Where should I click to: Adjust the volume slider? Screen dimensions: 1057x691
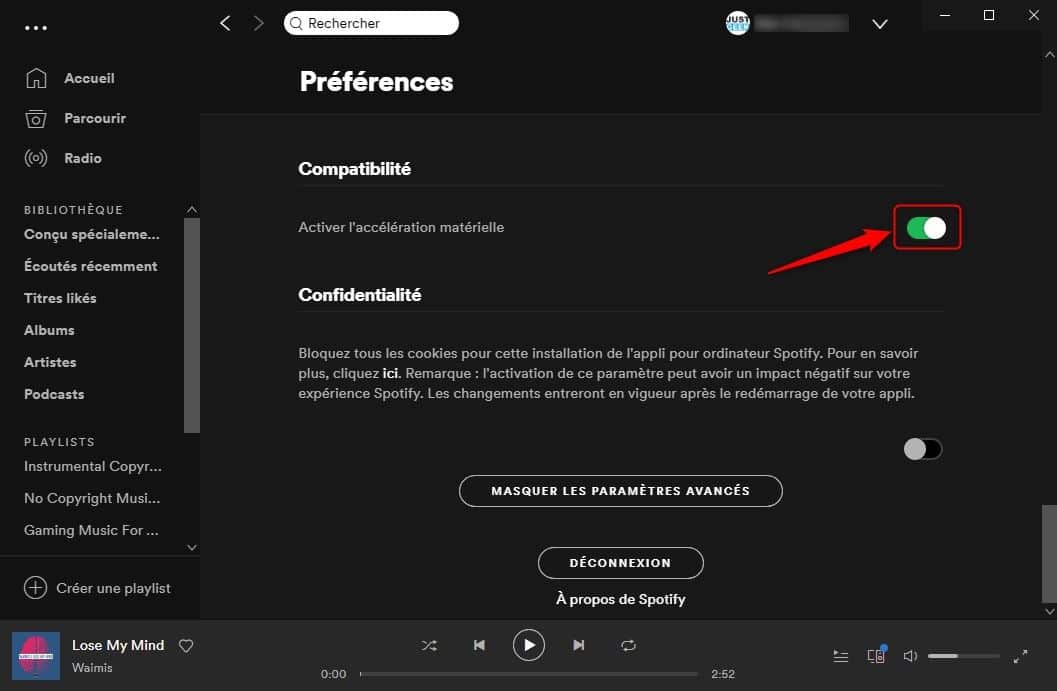coord(964,656)
